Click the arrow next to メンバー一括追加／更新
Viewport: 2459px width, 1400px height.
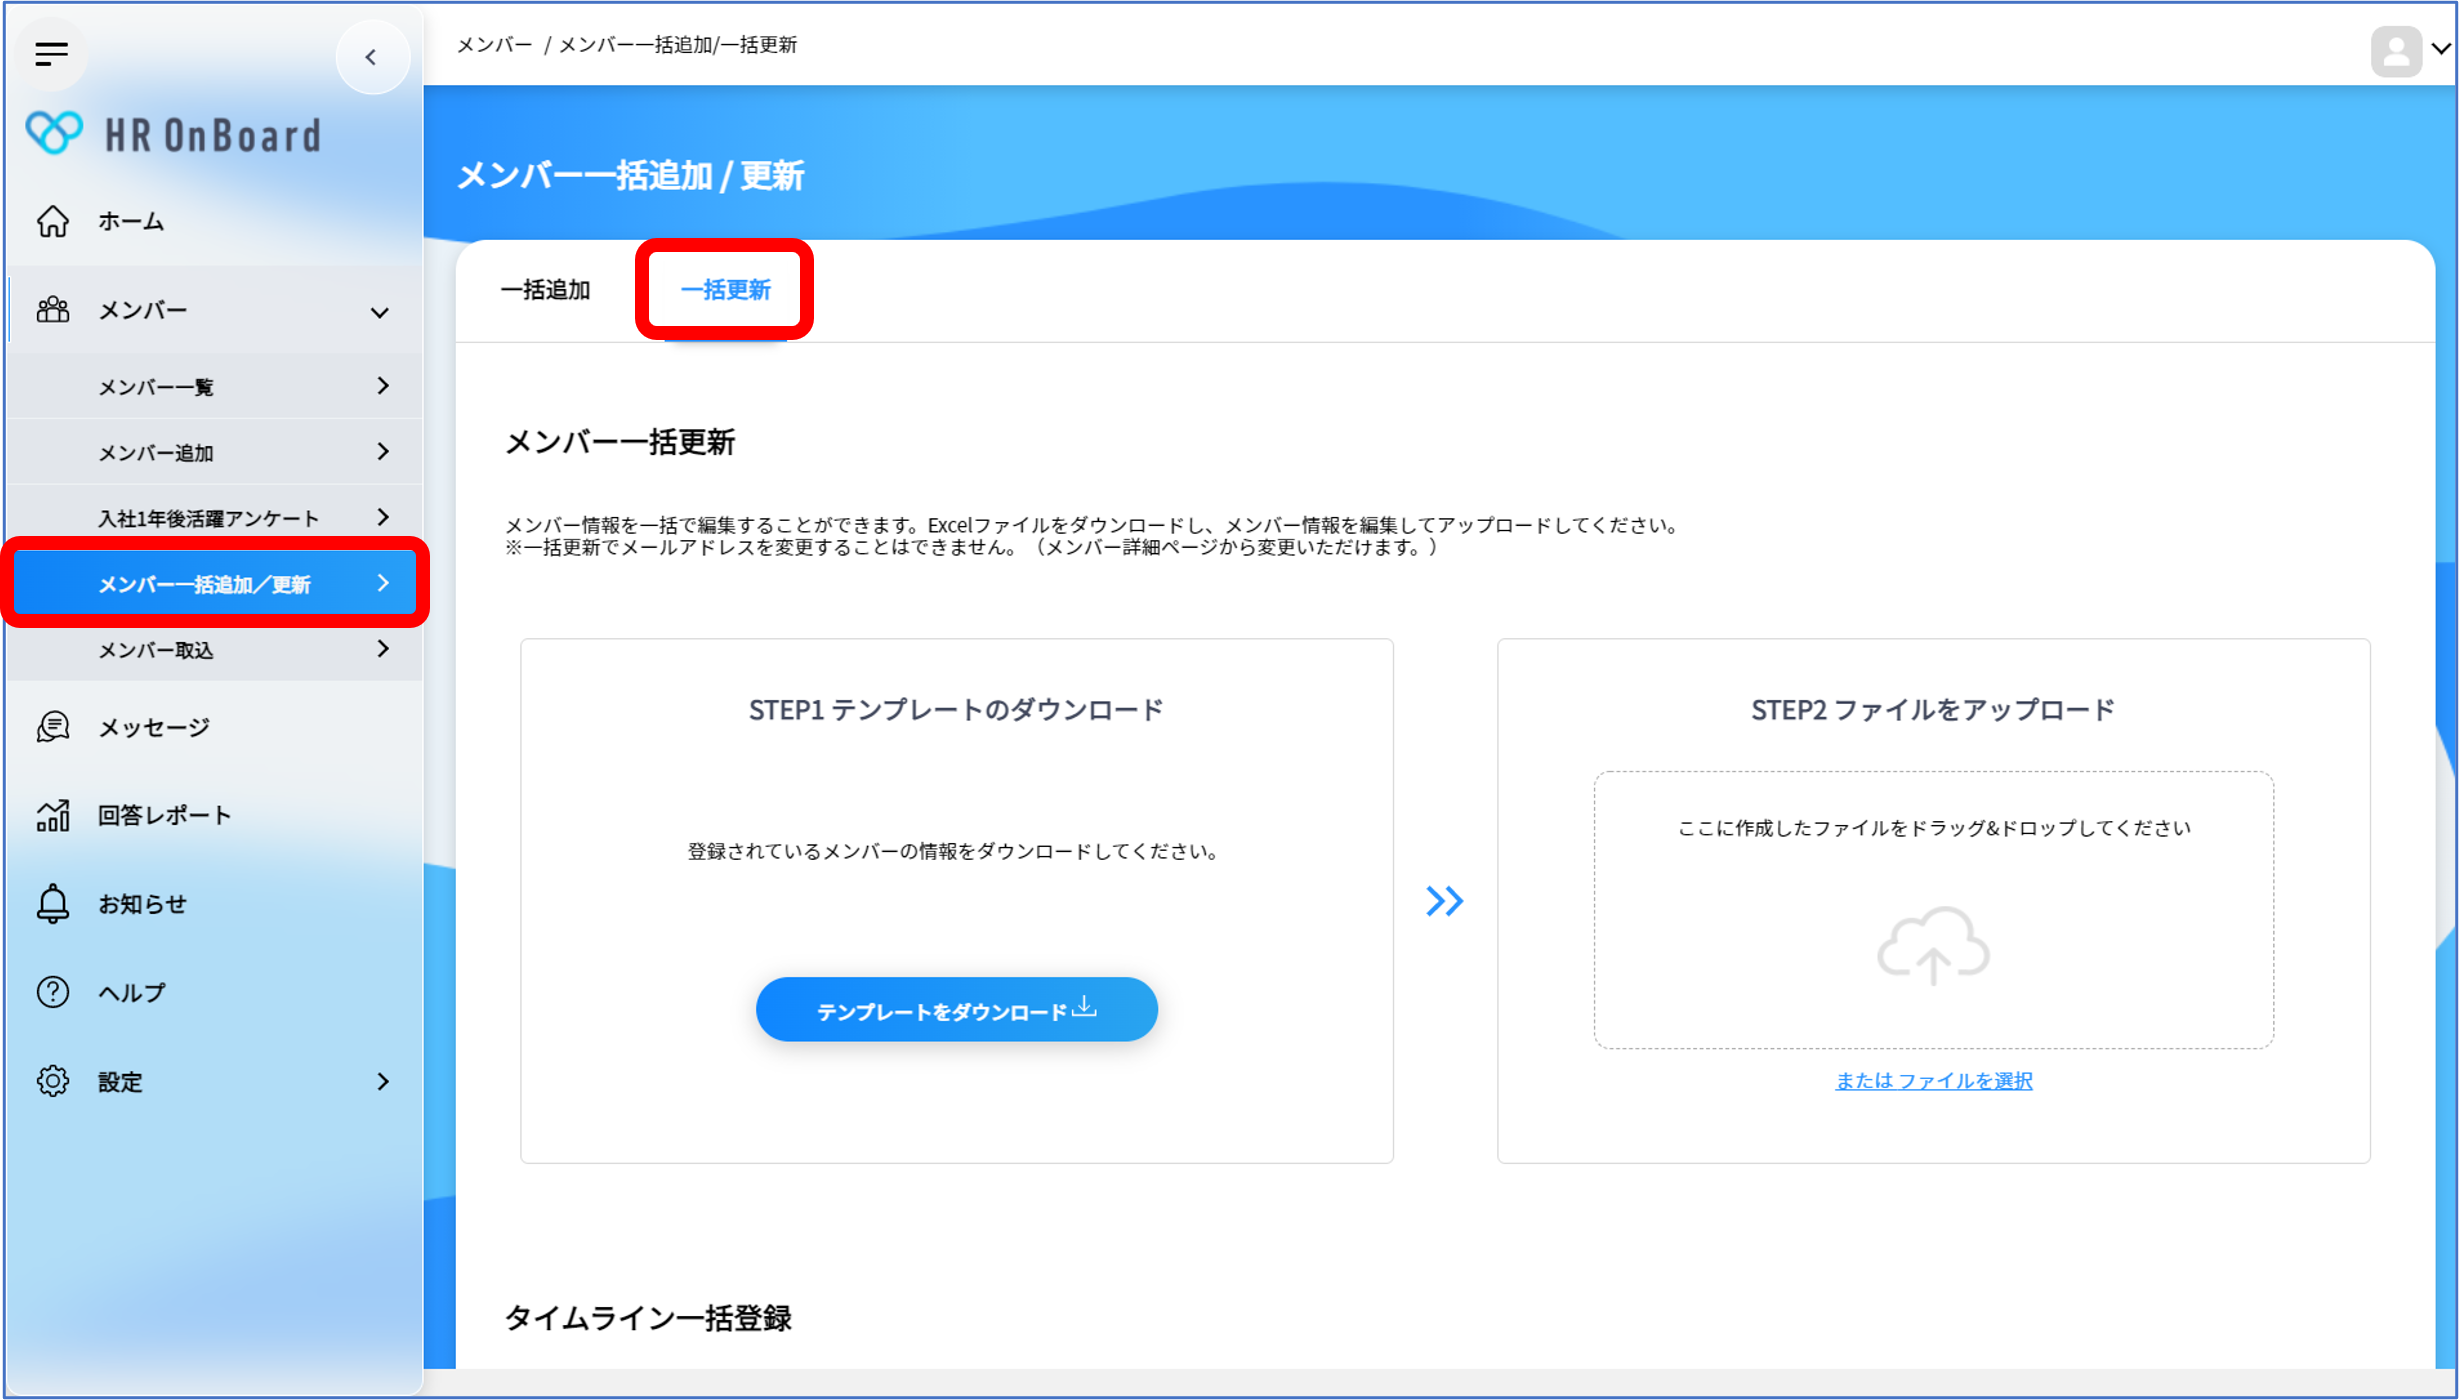point(383,583)
